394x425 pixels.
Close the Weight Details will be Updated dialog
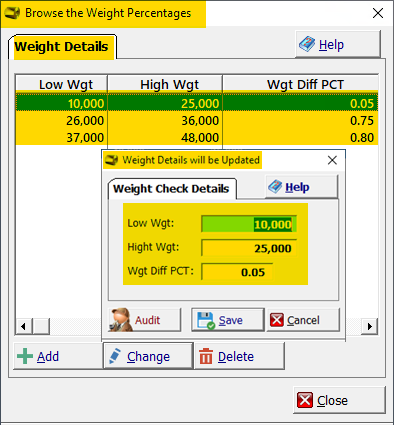pyautogui.click(x=332, y=160)
